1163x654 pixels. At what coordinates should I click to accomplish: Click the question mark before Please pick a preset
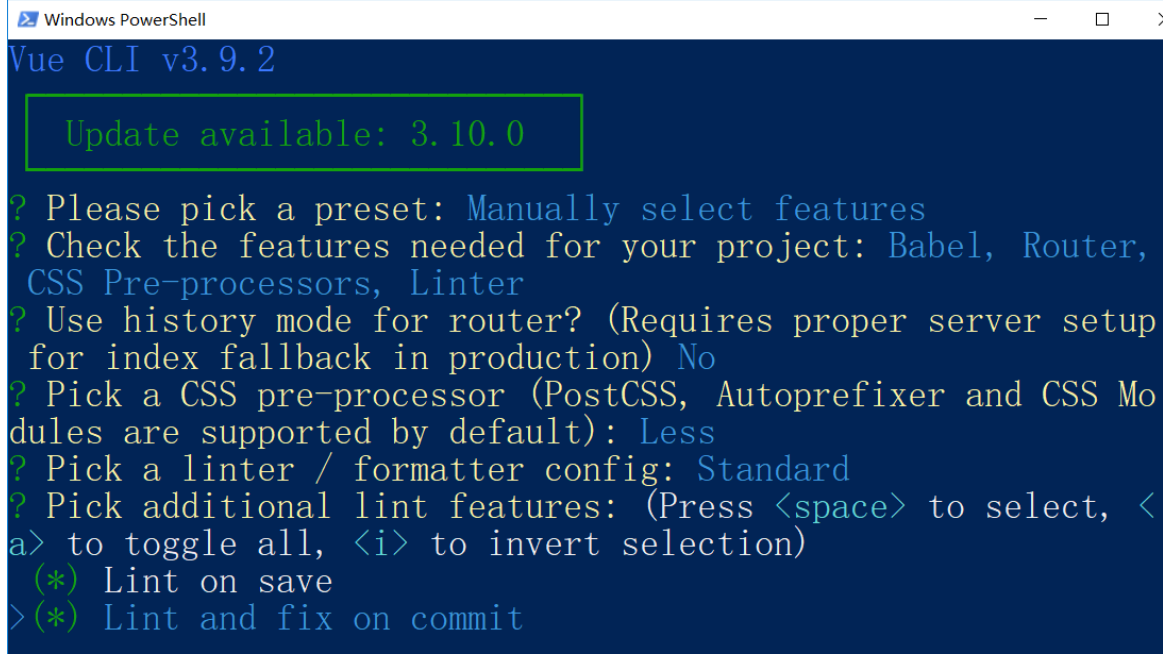coord(19,209)
